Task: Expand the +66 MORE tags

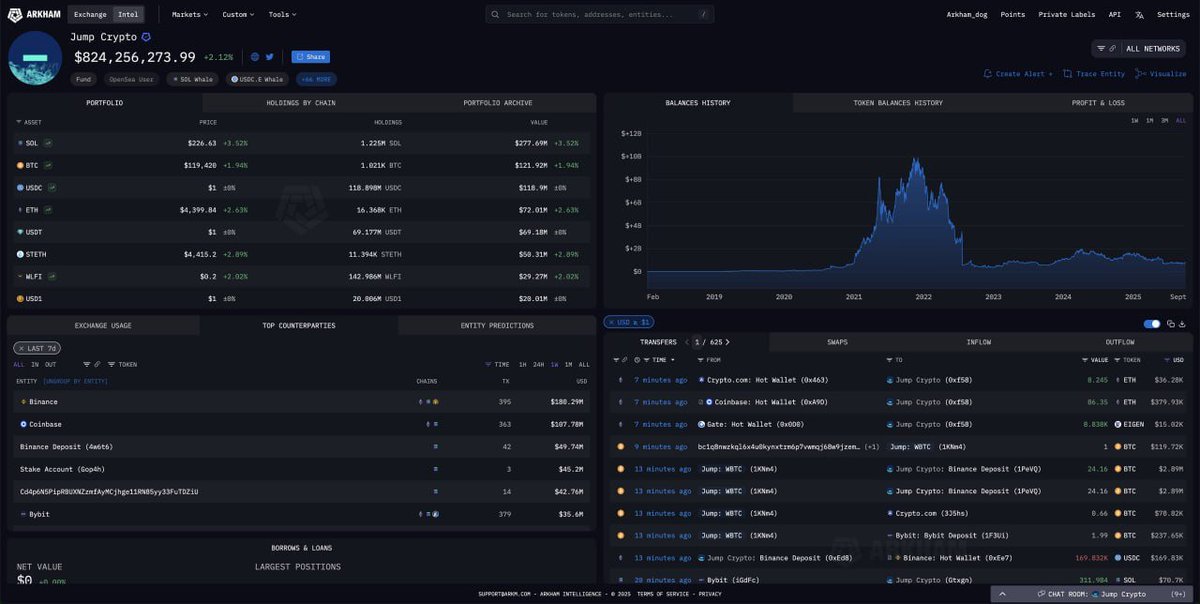Action: point(316,79)
